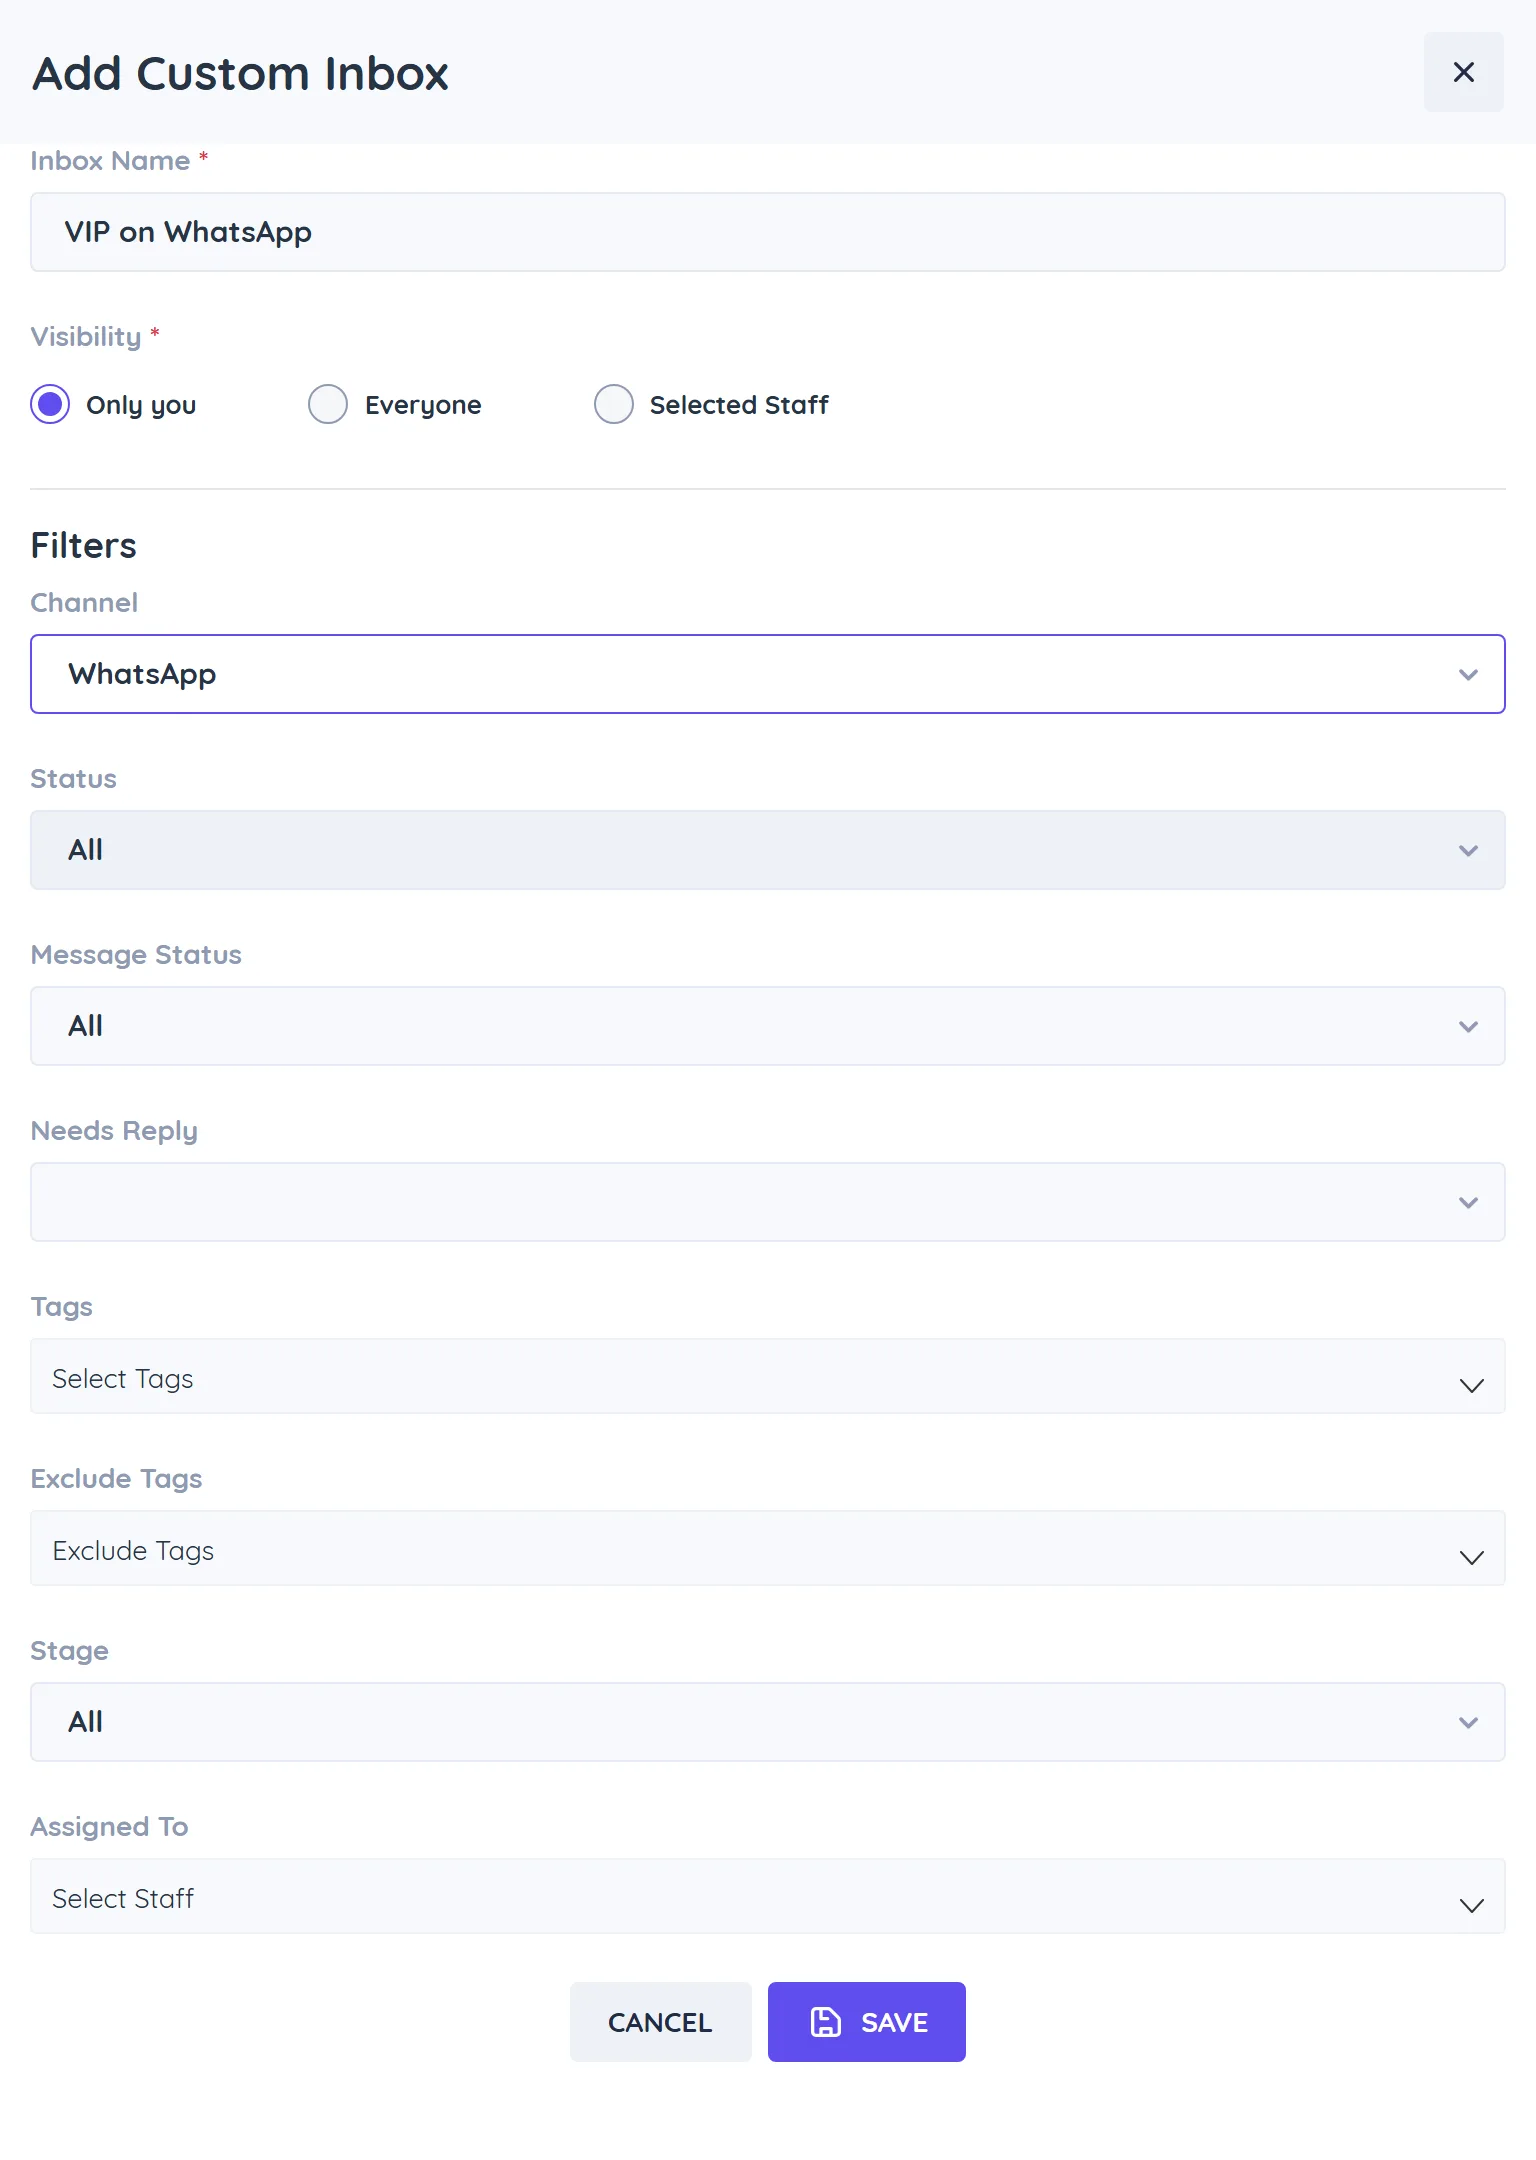The height and width of the screenshot is (2160, 1536).
Task: Open the Exclude Tags dropdown
Action: pyautogui.click(x=768, y=1548)
